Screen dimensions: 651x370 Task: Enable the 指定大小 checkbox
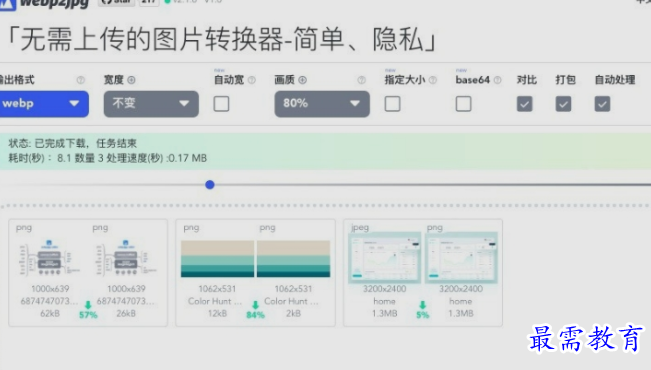point(392,104)
